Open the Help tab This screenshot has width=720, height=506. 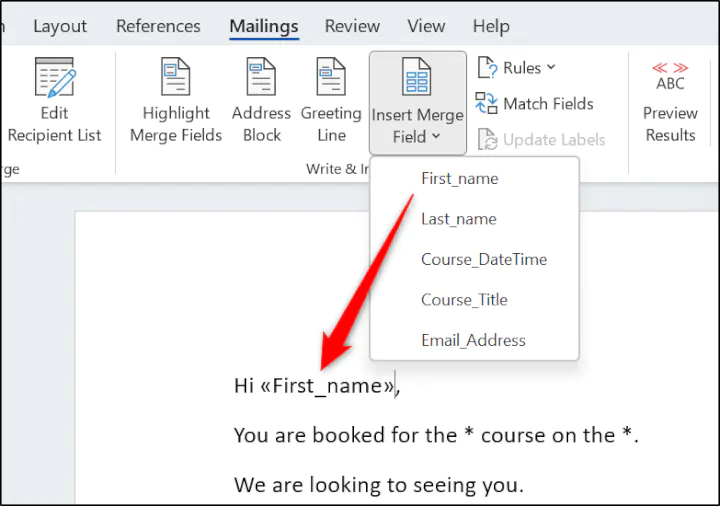(x=491, y=26)
